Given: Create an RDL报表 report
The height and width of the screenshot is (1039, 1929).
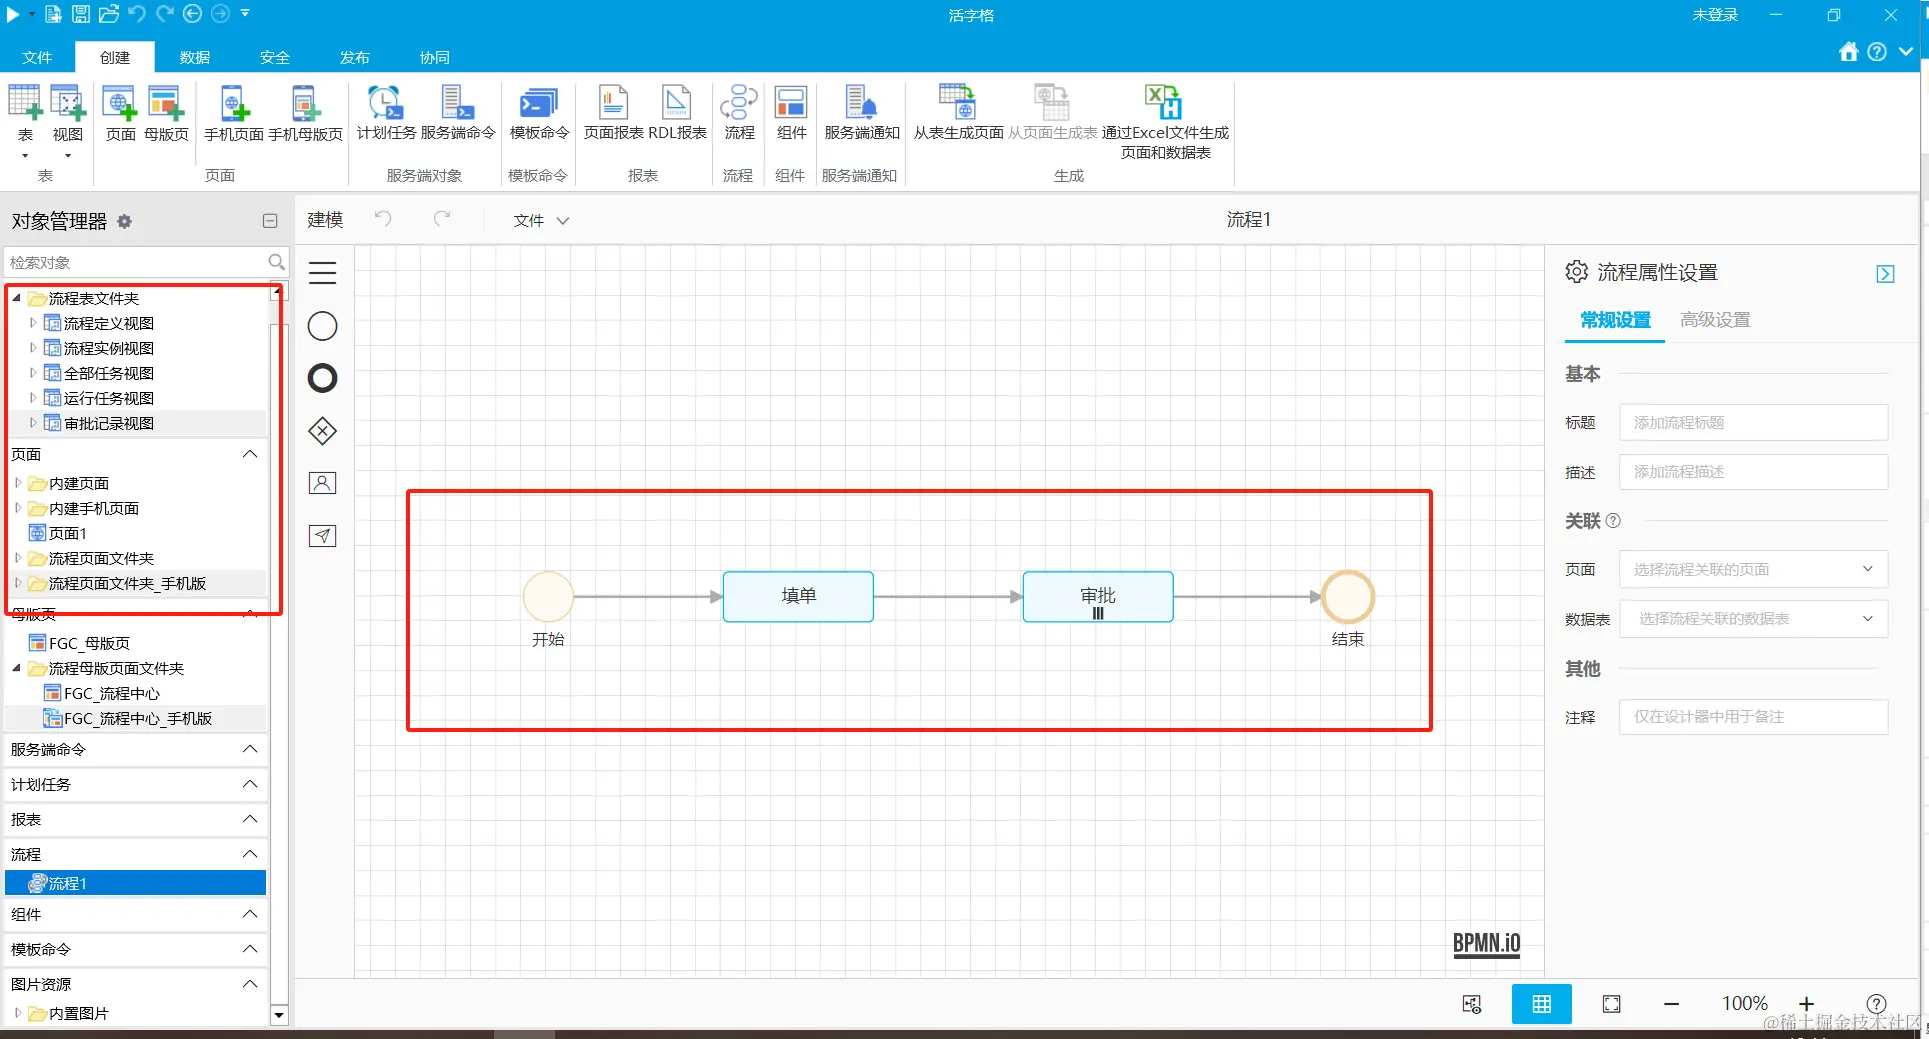Looking at the screenshot, I should point(677,103).
